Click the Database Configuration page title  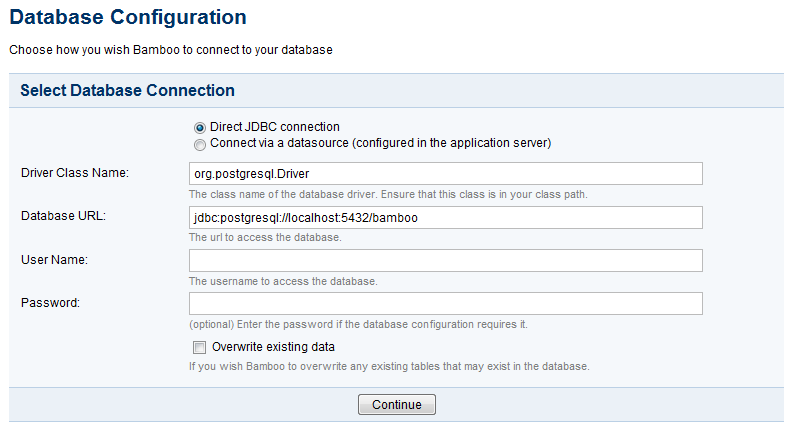click(x=128, y=17)
